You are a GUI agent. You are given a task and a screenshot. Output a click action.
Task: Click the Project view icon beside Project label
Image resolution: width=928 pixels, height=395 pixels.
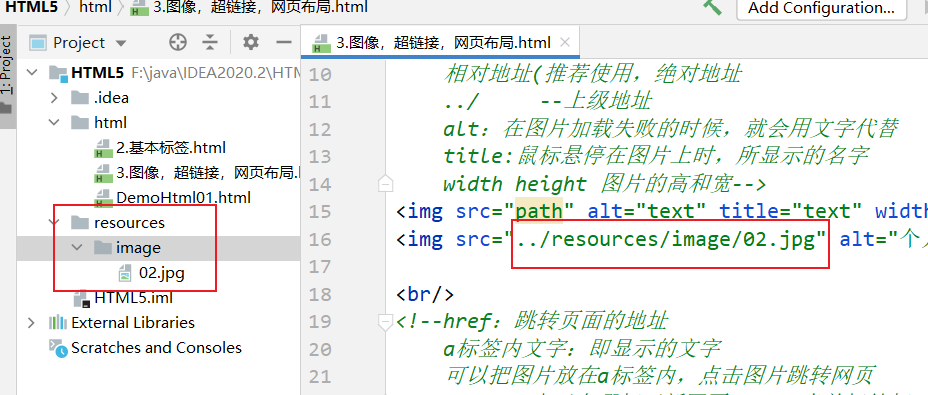[x=38, y=43]
